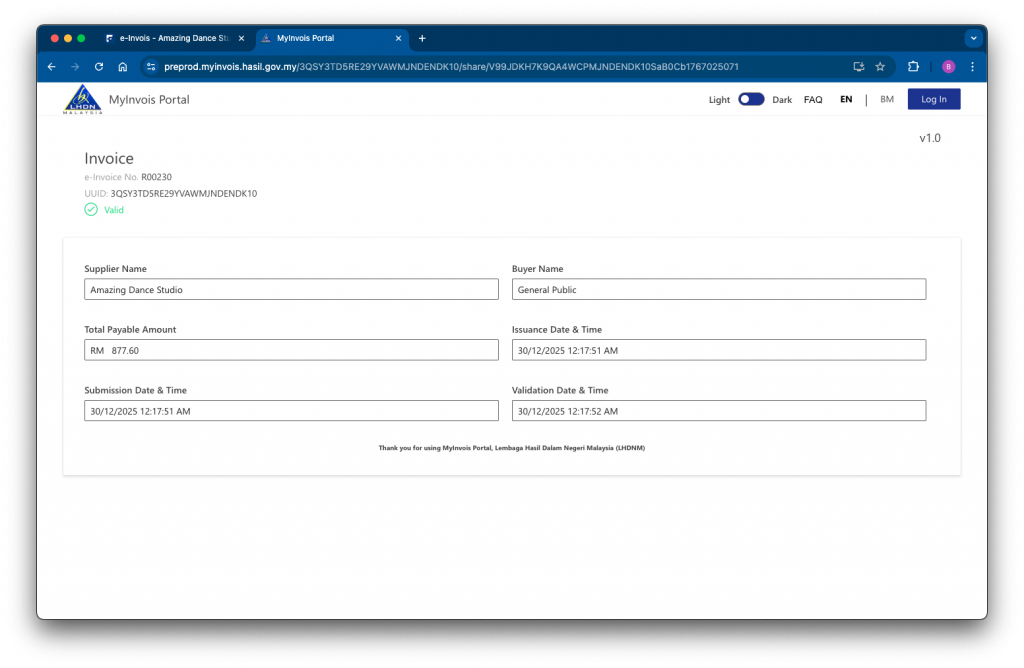
Task: Go to the browser home page icon
Action: tap(122, 67)
